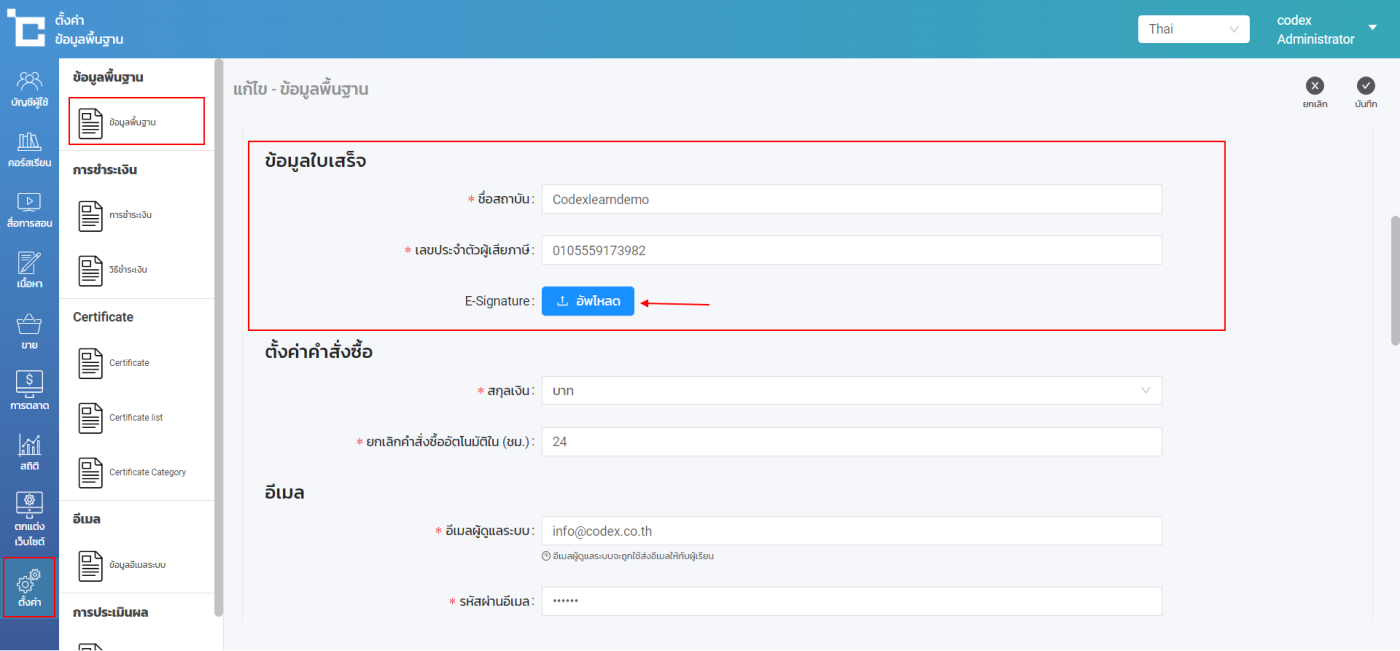Click the ชื่อสถาบัน (institution name) input field
Screen dimensions: 1400x651
point(851,199)
